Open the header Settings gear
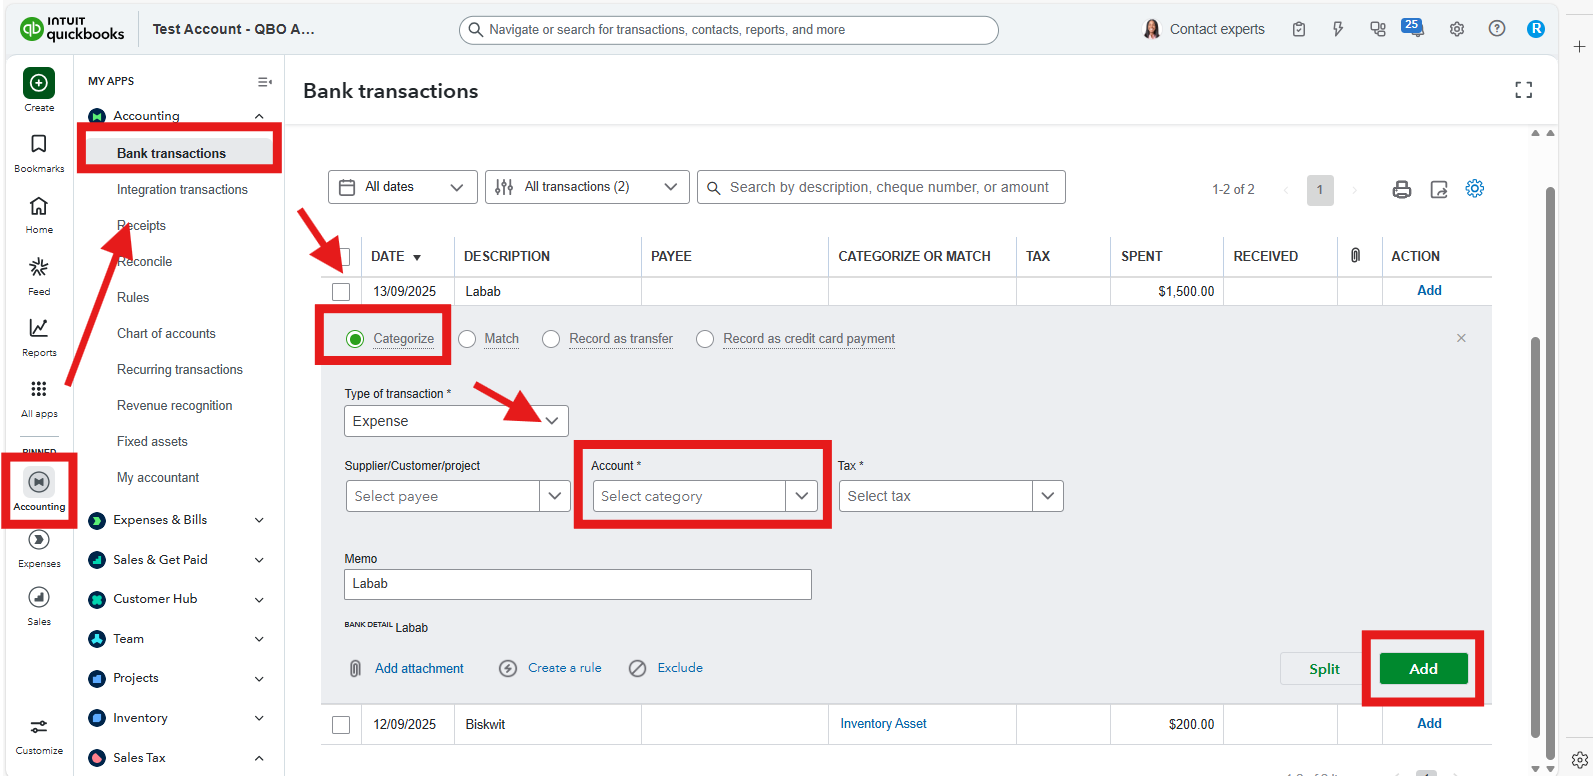Screen dimensions: 1593x776 pyautogui.click(x=1457, y=29)
